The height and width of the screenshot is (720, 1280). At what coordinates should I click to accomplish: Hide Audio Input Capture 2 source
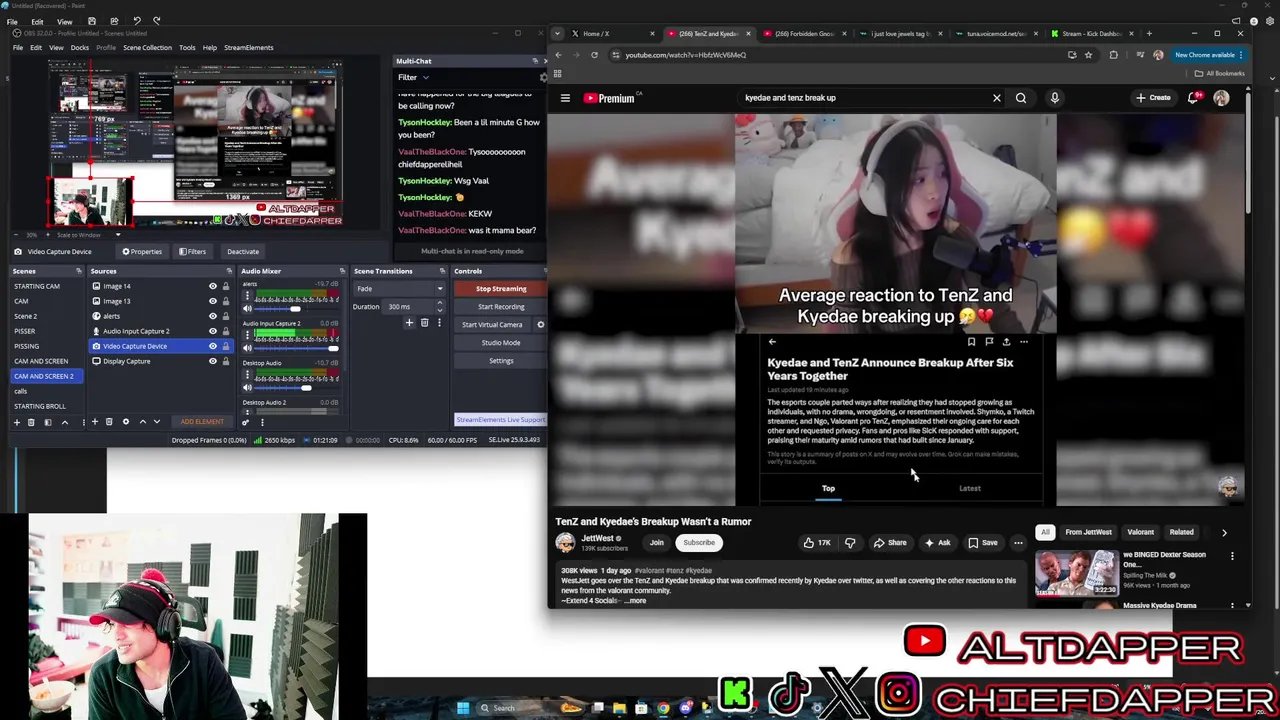point(212,331)
